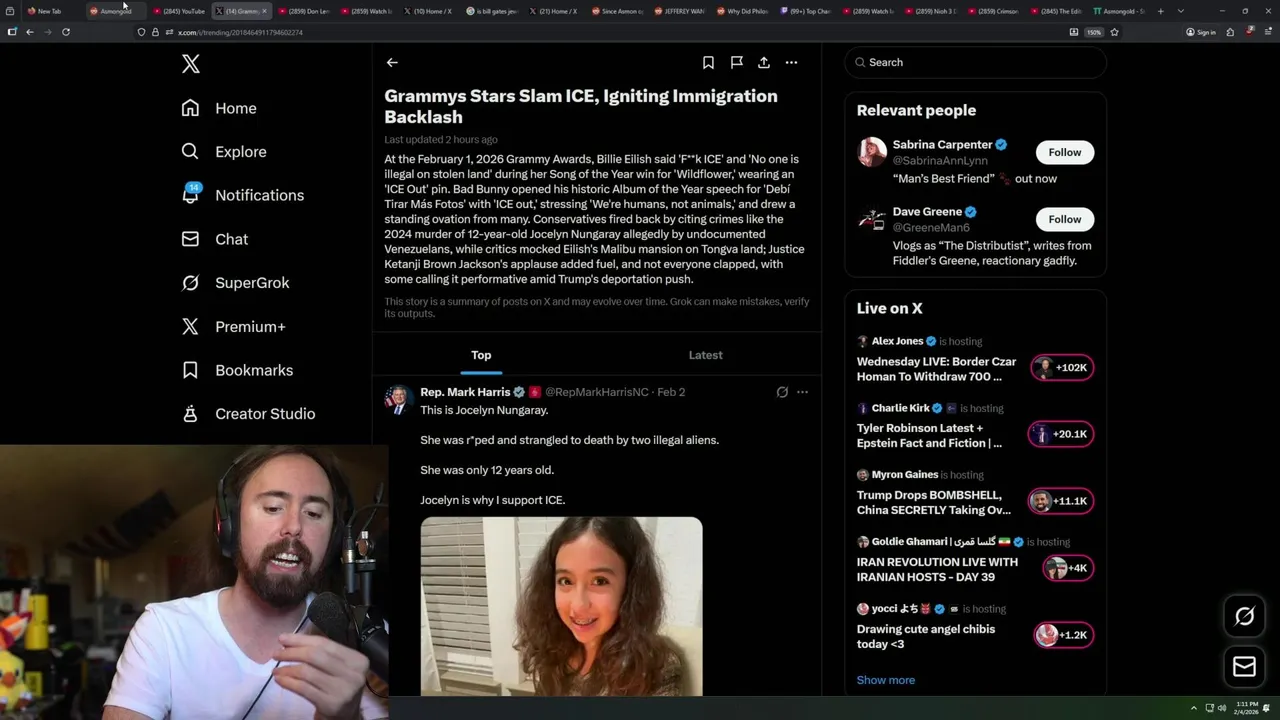The width and height of the screenshot is (1280, 720).
Task: Add a new browser tab
Action: [1160, 11]
